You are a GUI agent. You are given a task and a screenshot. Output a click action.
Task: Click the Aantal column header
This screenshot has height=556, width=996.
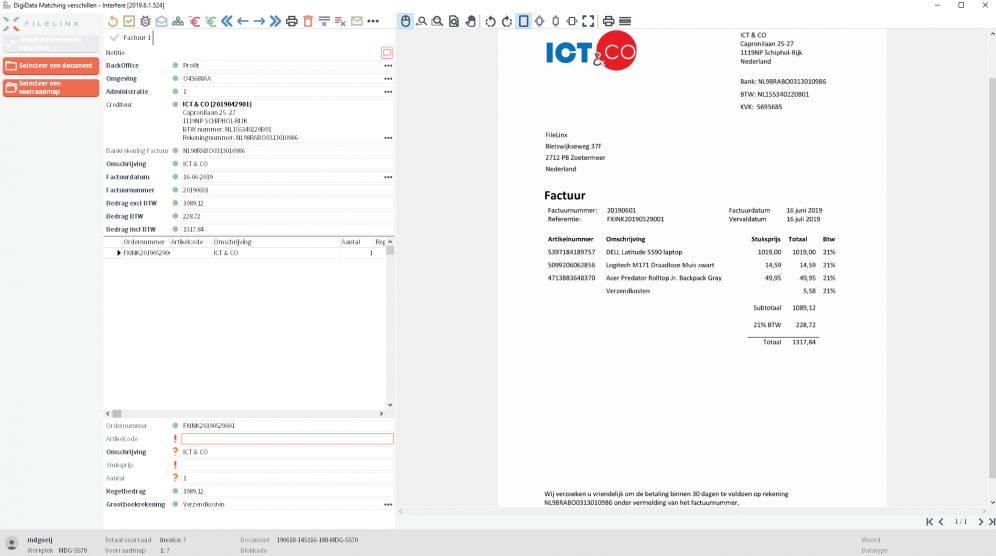point(357,242)
